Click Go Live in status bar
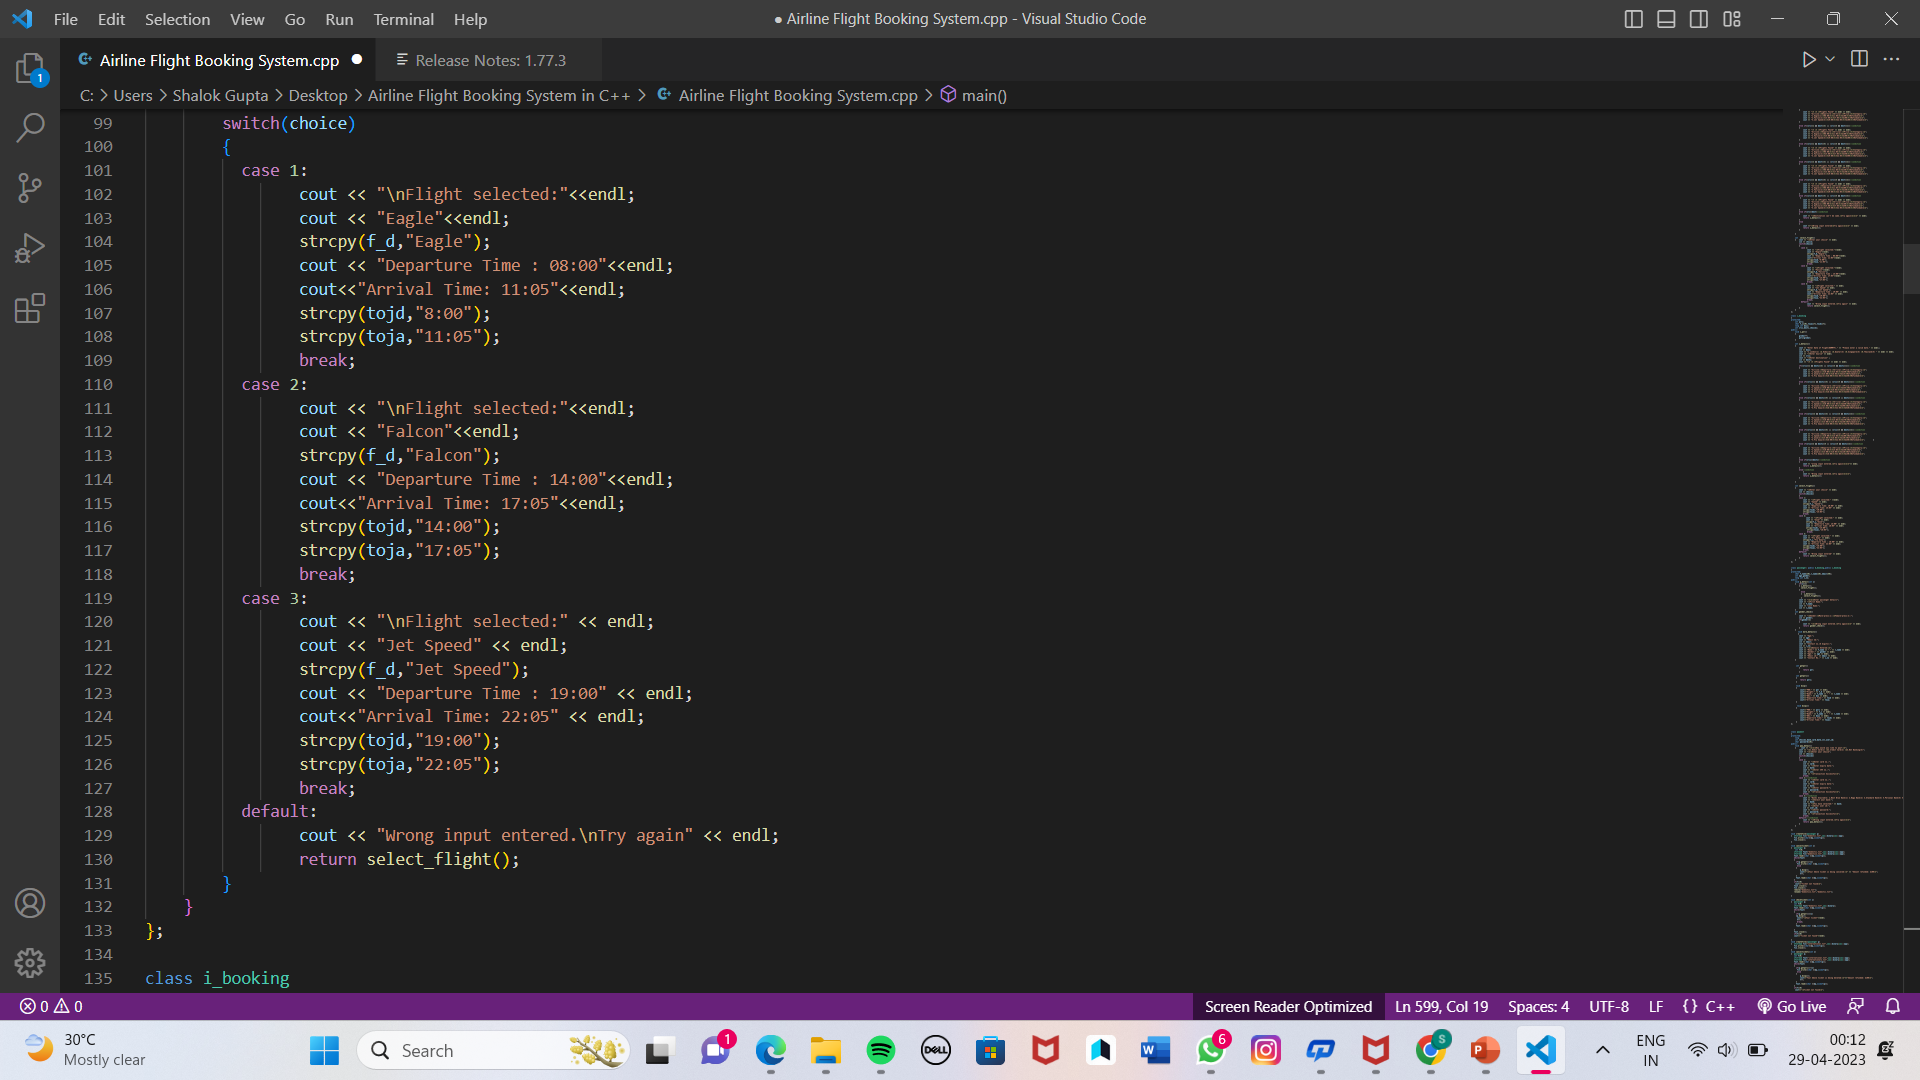The image size is (1920, 1080). click(1792, 1006)
